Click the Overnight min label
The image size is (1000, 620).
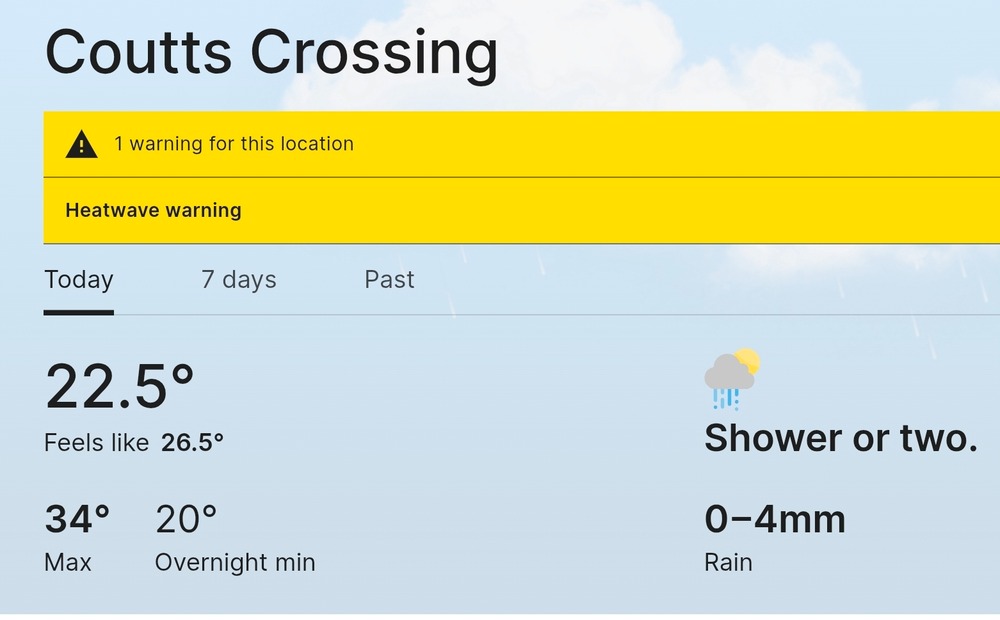click(235, 563)
